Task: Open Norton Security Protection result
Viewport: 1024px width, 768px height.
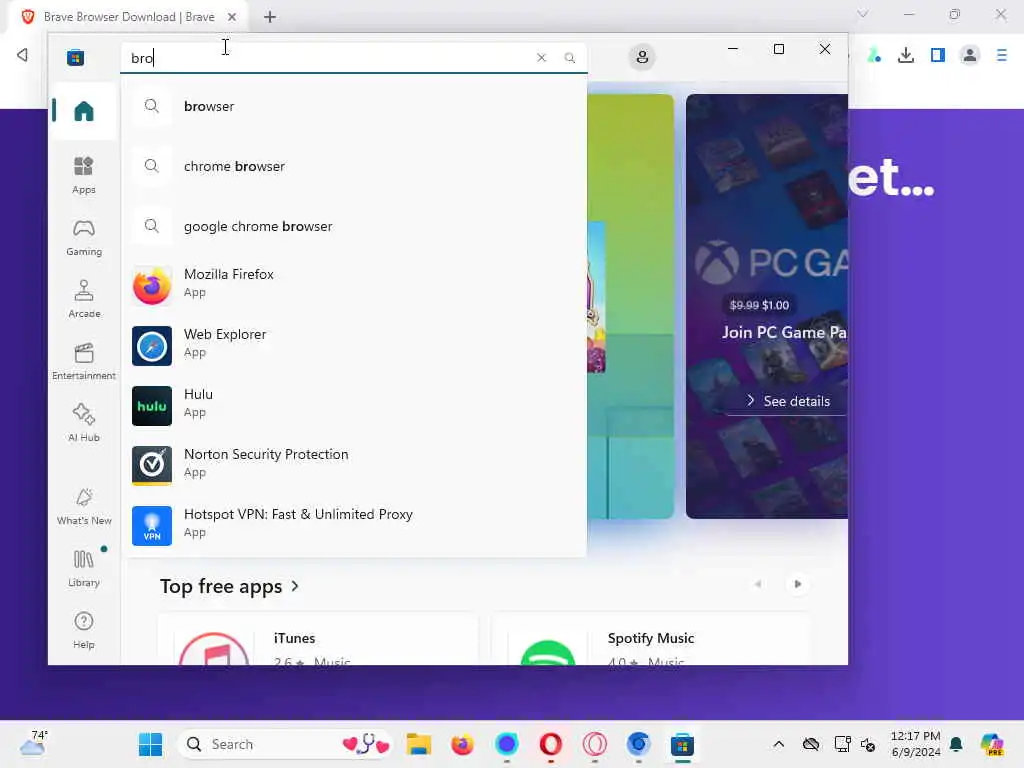Action: [x=353, y=466]
